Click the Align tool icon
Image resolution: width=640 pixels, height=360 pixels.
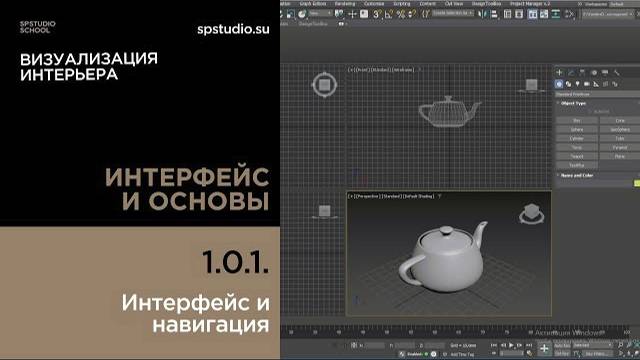click(x=494, y=14)
